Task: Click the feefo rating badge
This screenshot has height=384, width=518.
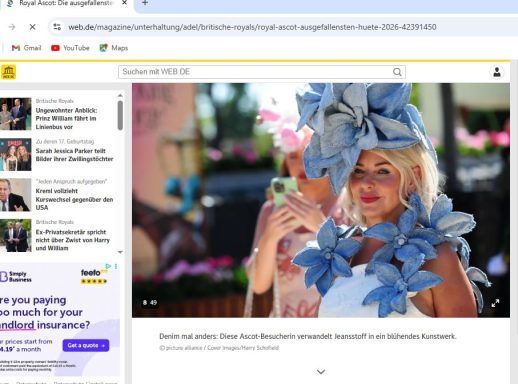Action: point(94,277)
